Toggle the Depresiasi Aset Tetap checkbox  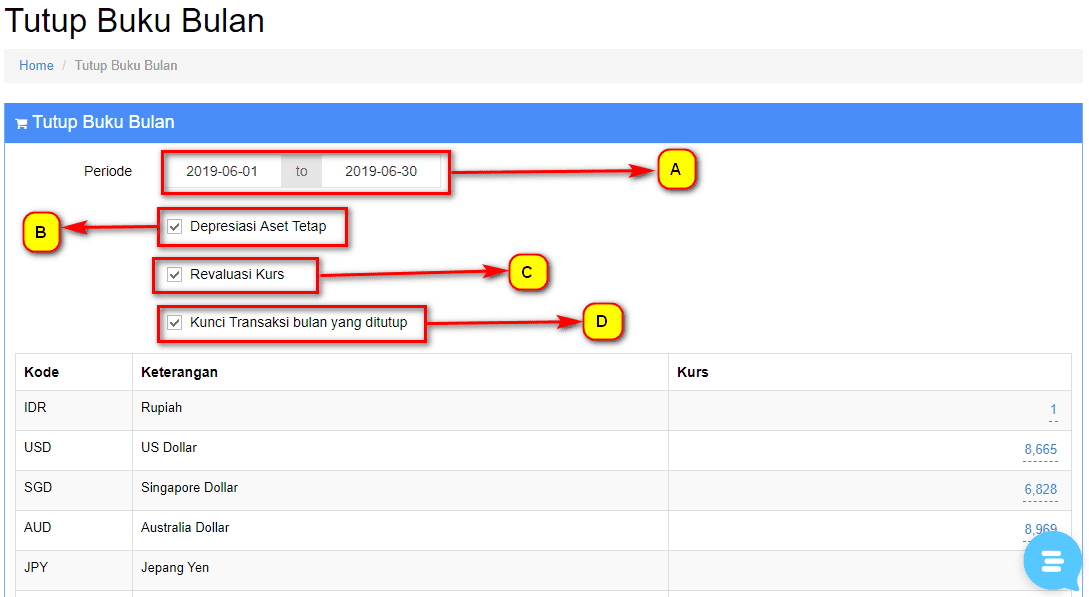[175, 227]
